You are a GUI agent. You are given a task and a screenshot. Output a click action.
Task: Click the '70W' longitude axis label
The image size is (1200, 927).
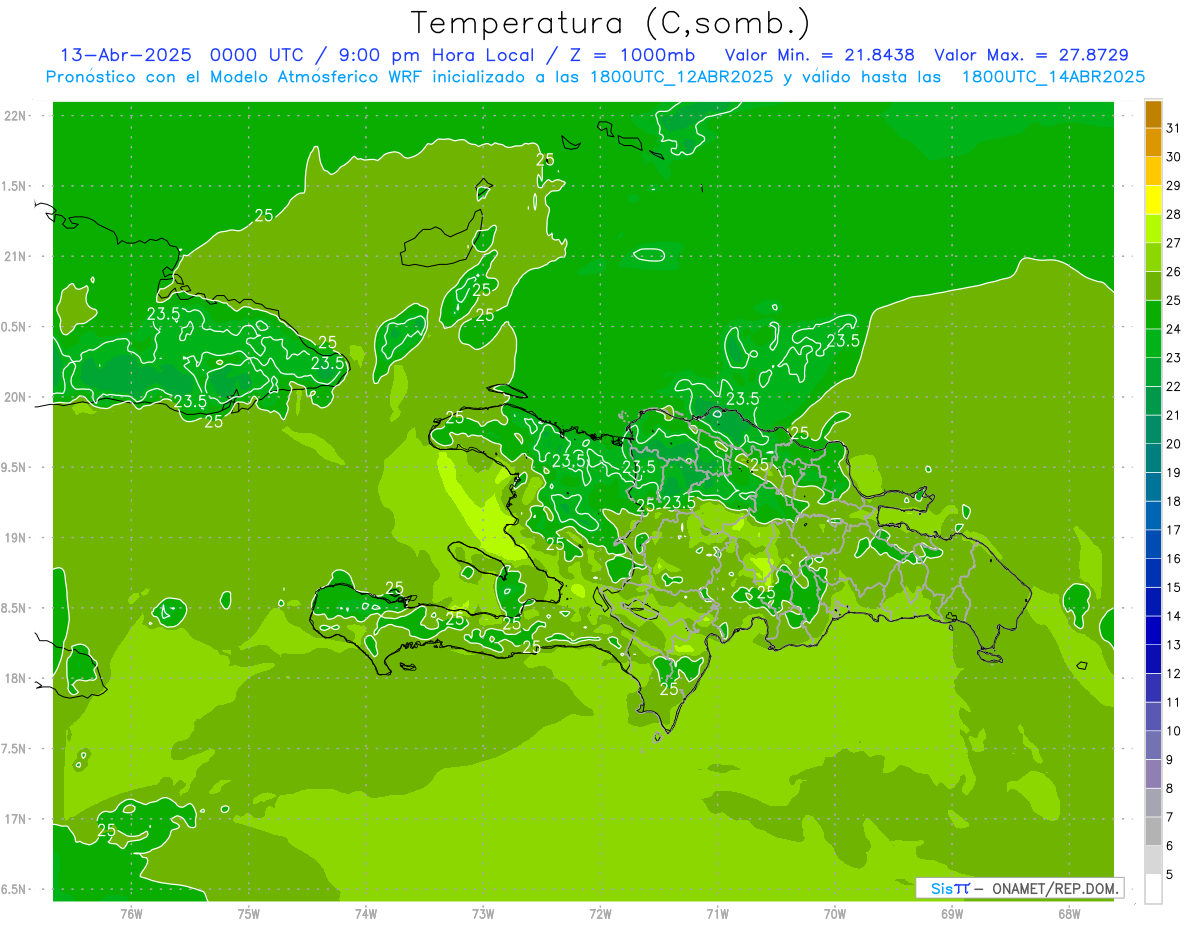pos(835,914)
